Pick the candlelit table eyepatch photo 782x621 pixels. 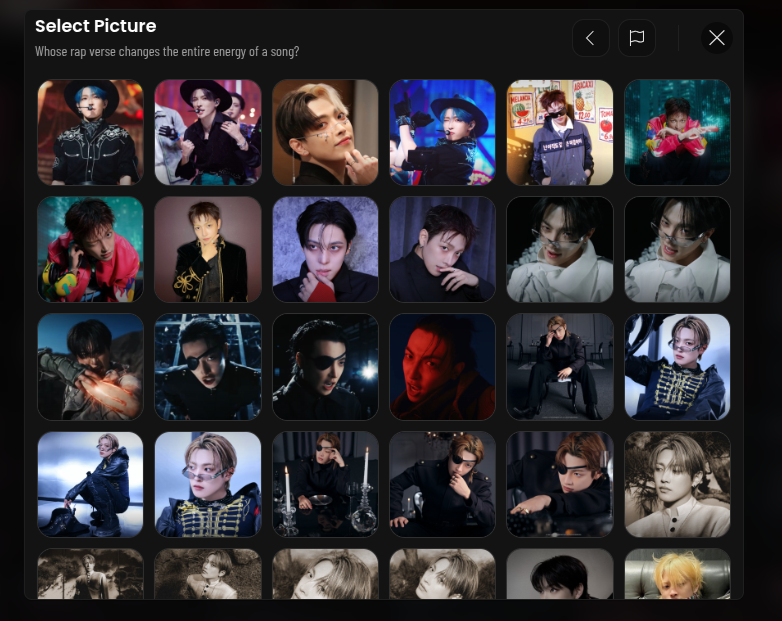pos(325,484)
